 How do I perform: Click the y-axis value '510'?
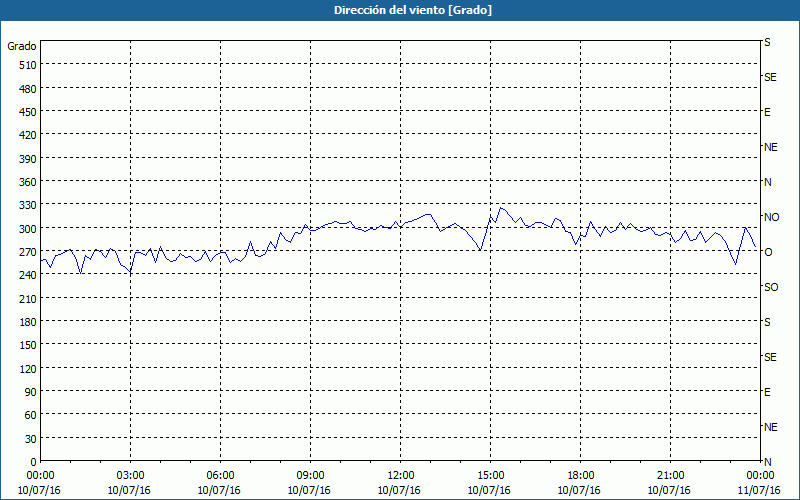pyautogui.click(x=28, y=65)
